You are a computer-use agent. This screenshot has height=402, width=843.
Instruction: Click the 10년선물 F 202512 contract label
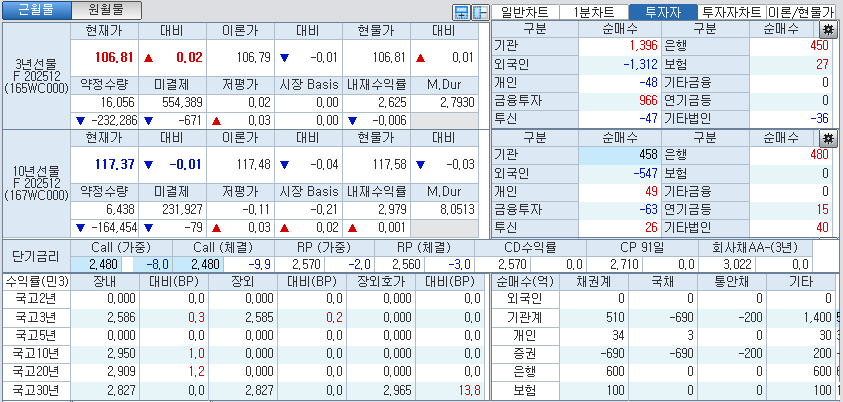37,183
